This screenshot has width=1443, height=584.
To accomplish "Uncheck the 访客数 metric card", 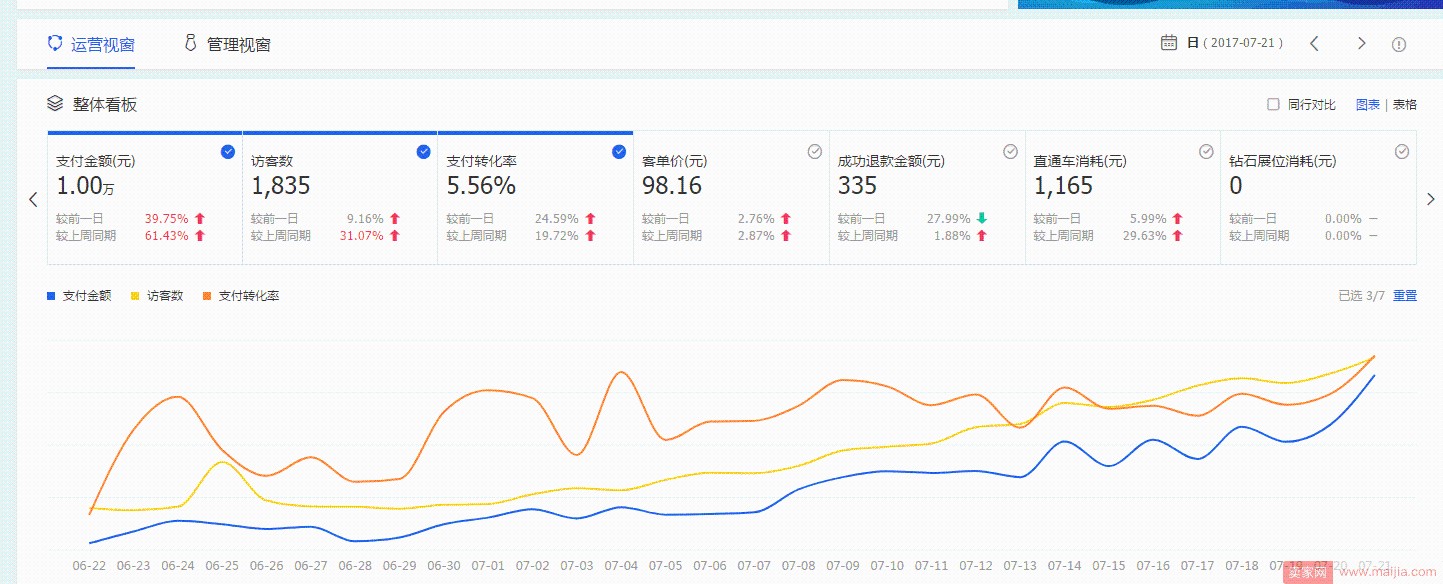I will [423, 151].
